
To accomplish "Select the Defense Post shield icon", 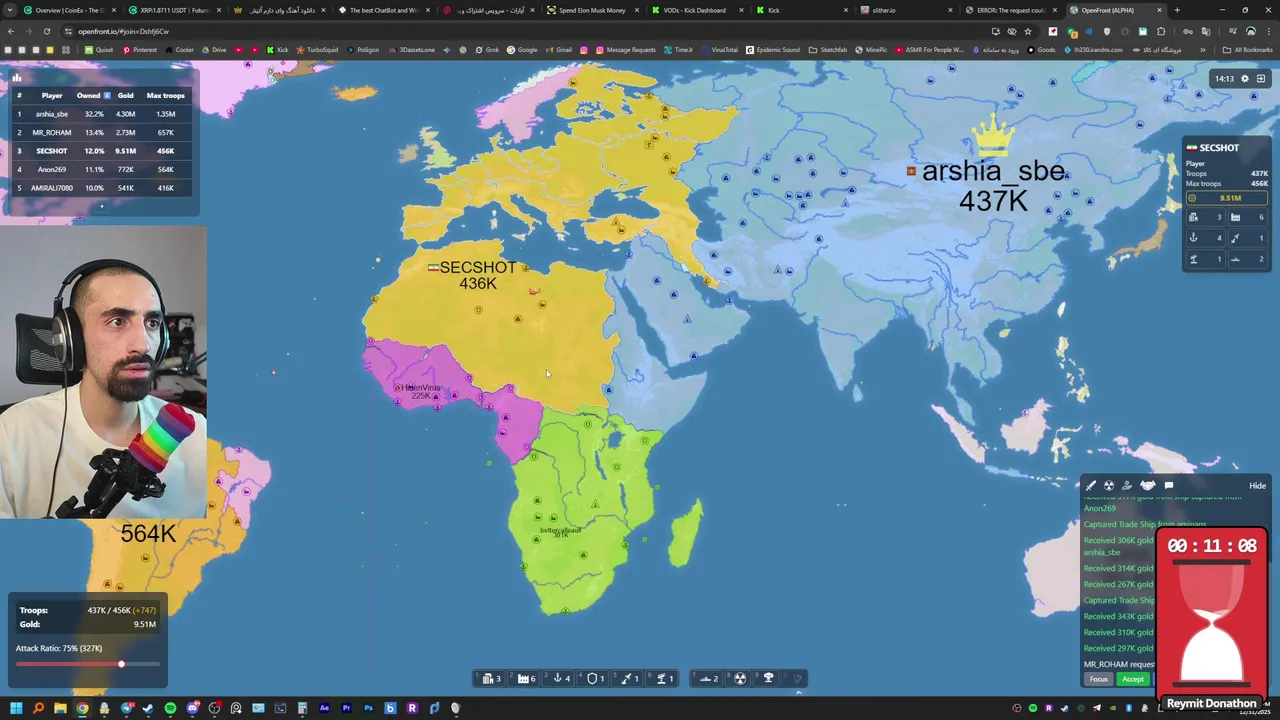I will pyautogui.click(x=592, y=678).
